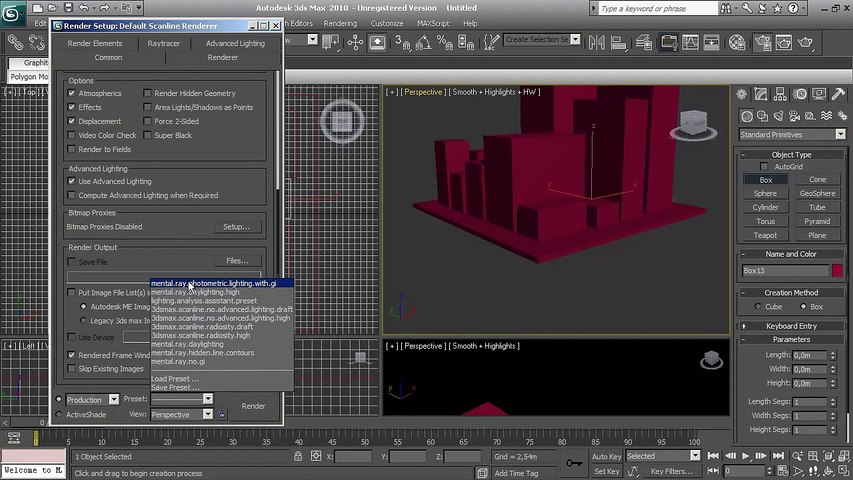Click the key-shaped Set Keys icon
Viewport: 853px width, 480px height.
(x=575, y=463)
